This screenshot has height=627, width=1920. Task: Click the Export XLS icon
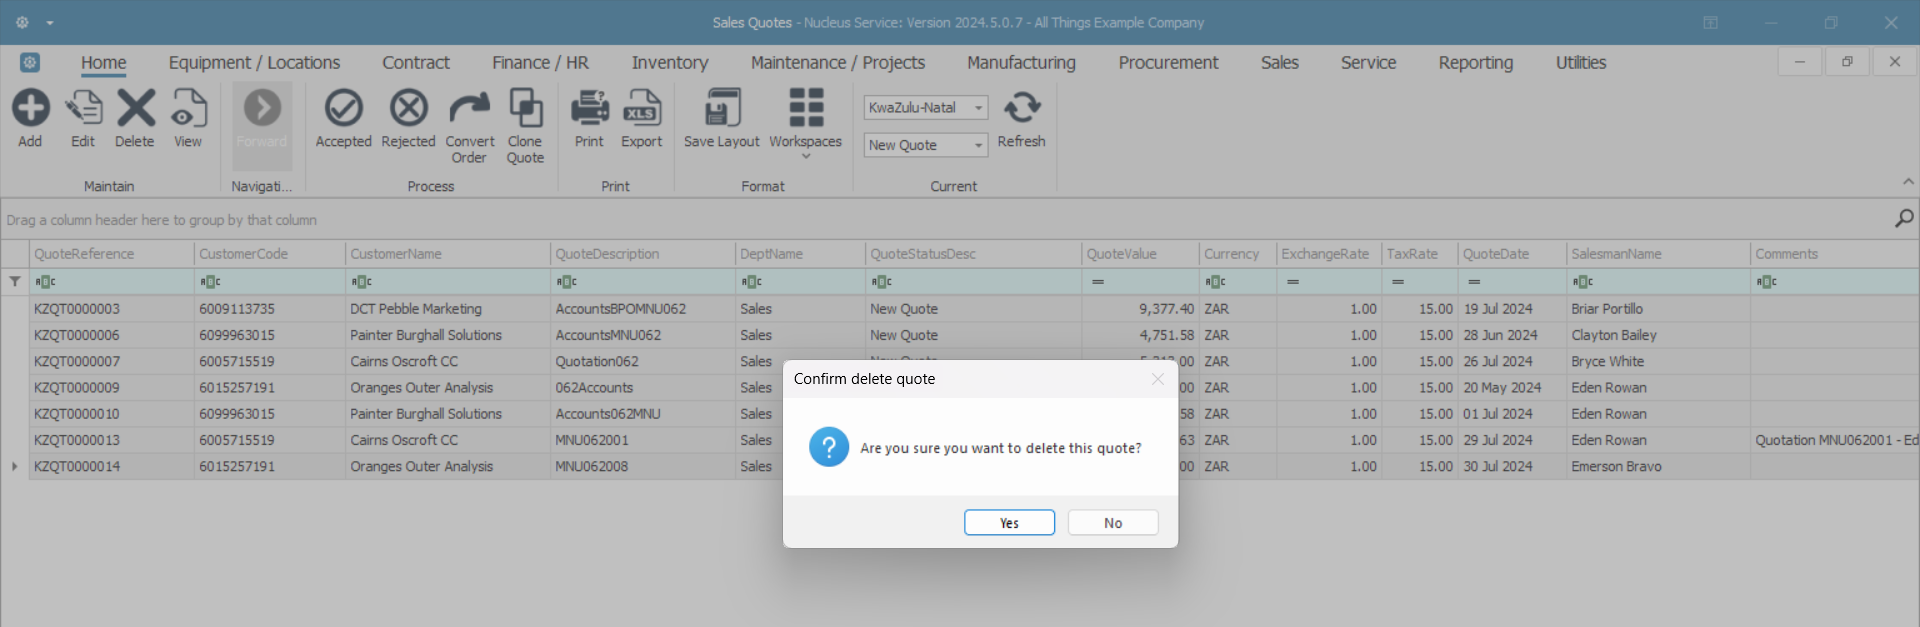point(641,109)
